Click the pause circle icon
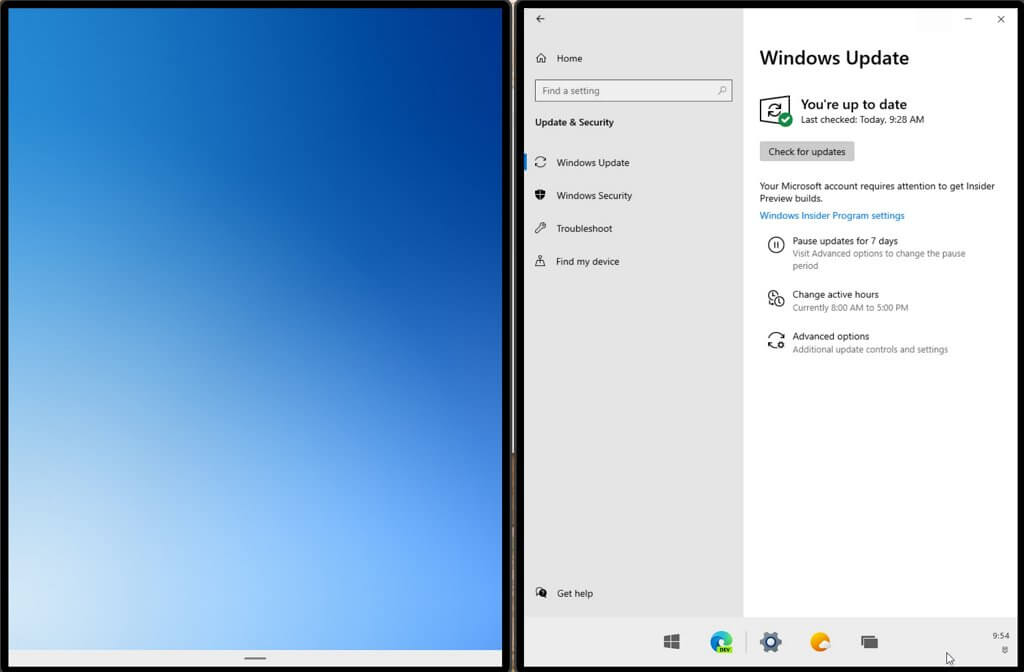The width and height of the screenshot is (1024, 672). click(776, 245)
